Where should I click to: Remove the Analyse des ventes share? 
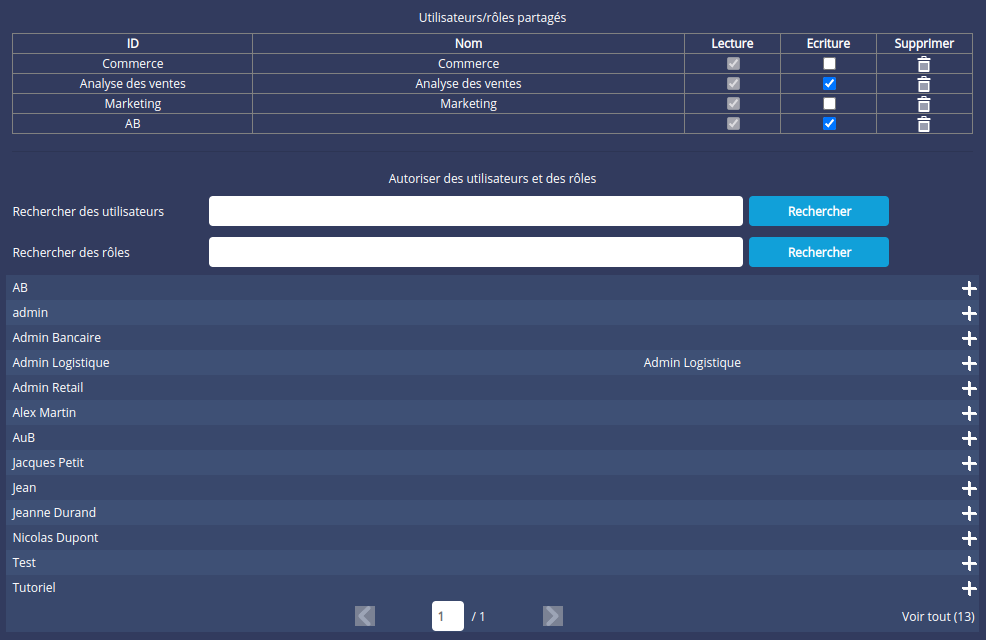pyautogui.click(x=924, y=84)
